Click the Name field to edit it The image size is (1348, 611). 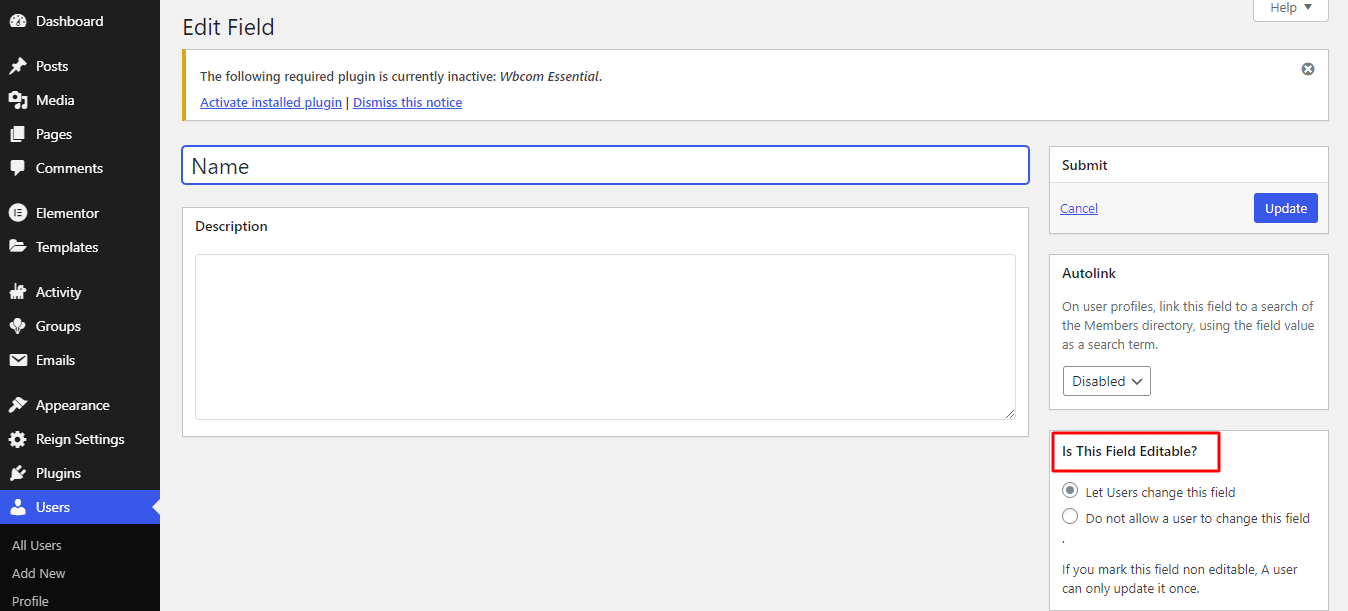[x=605, y=164]
